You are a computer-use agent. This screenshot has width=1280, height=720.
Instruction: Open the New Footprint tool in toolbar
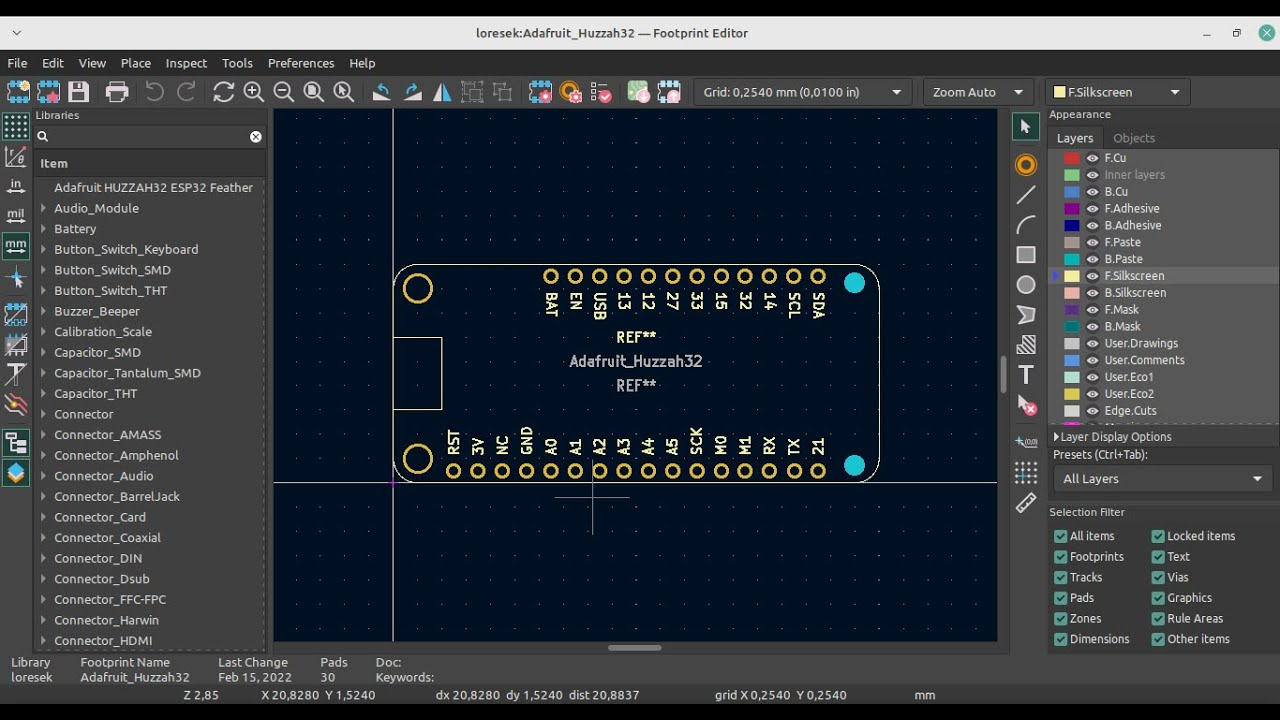click(x=18, y=91)
